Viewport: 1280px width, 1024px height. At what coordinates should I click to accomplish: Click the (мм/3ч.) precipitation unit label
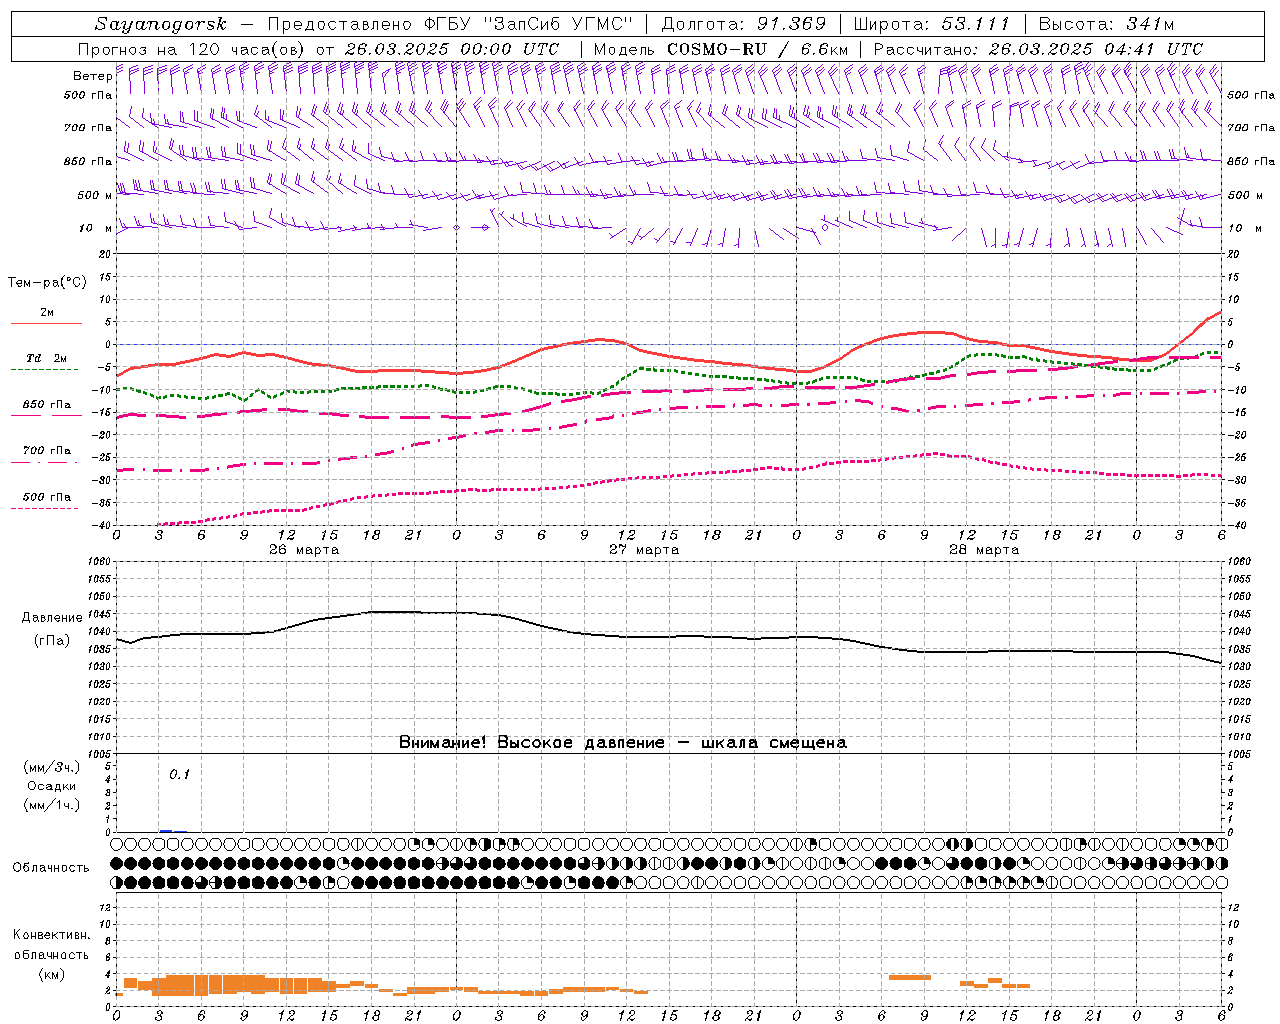[x=51, y=767]
